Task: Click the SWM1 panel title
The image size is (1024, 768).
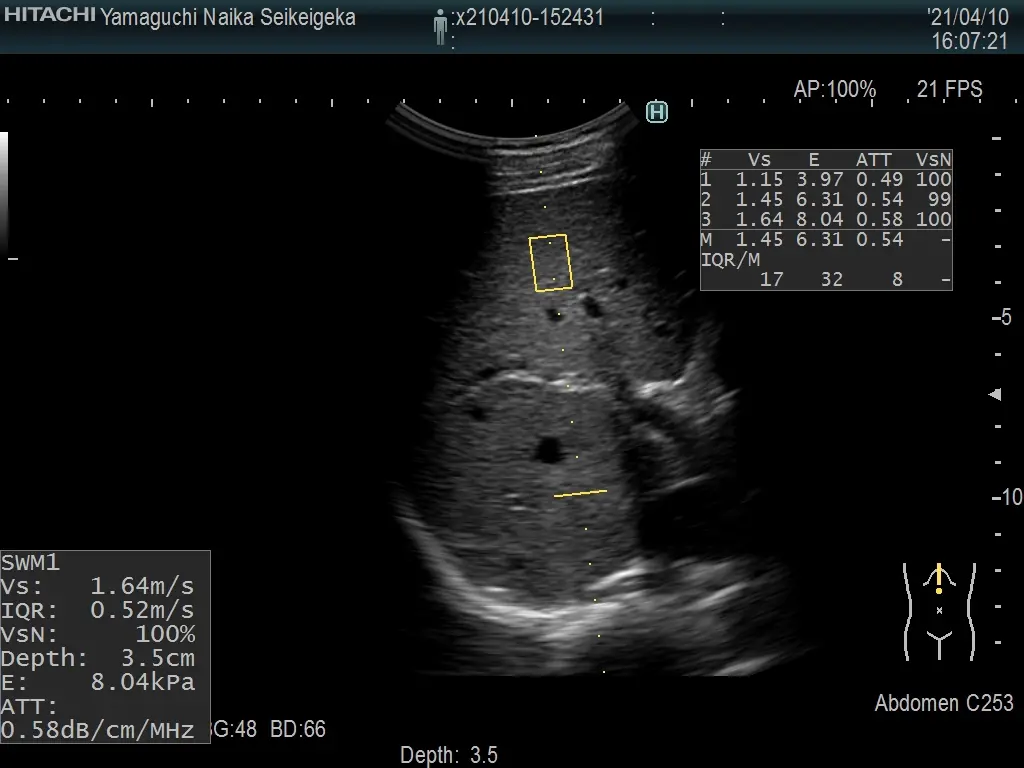Action: click(x=30, y=562)
